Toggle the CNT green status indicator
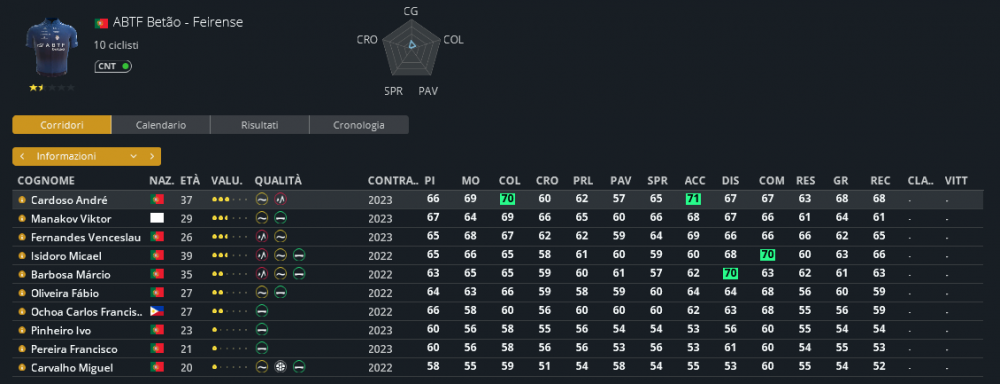The width and height of the screenshot is (1000, 384). click(x=126, y=66)
